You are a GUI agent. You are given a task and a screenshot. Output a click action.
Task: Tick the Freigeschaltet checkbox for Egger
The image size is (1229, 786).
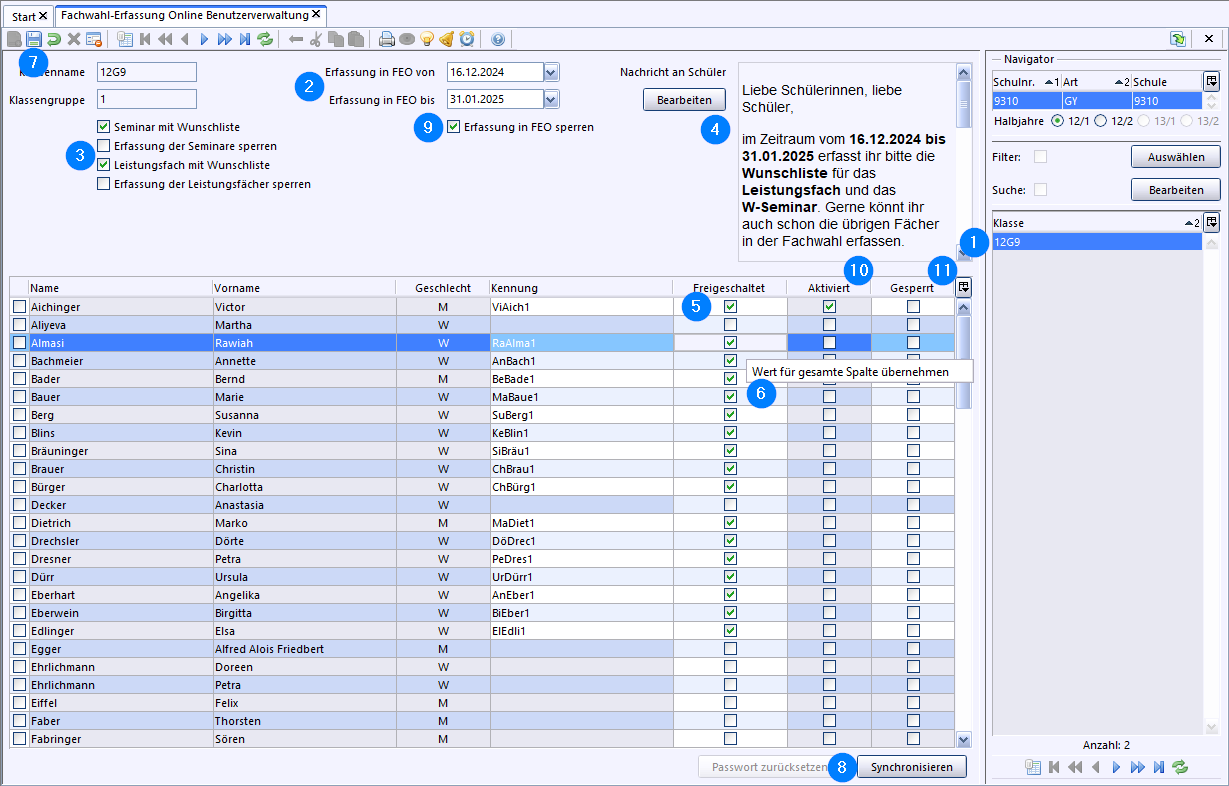point(730,649)
